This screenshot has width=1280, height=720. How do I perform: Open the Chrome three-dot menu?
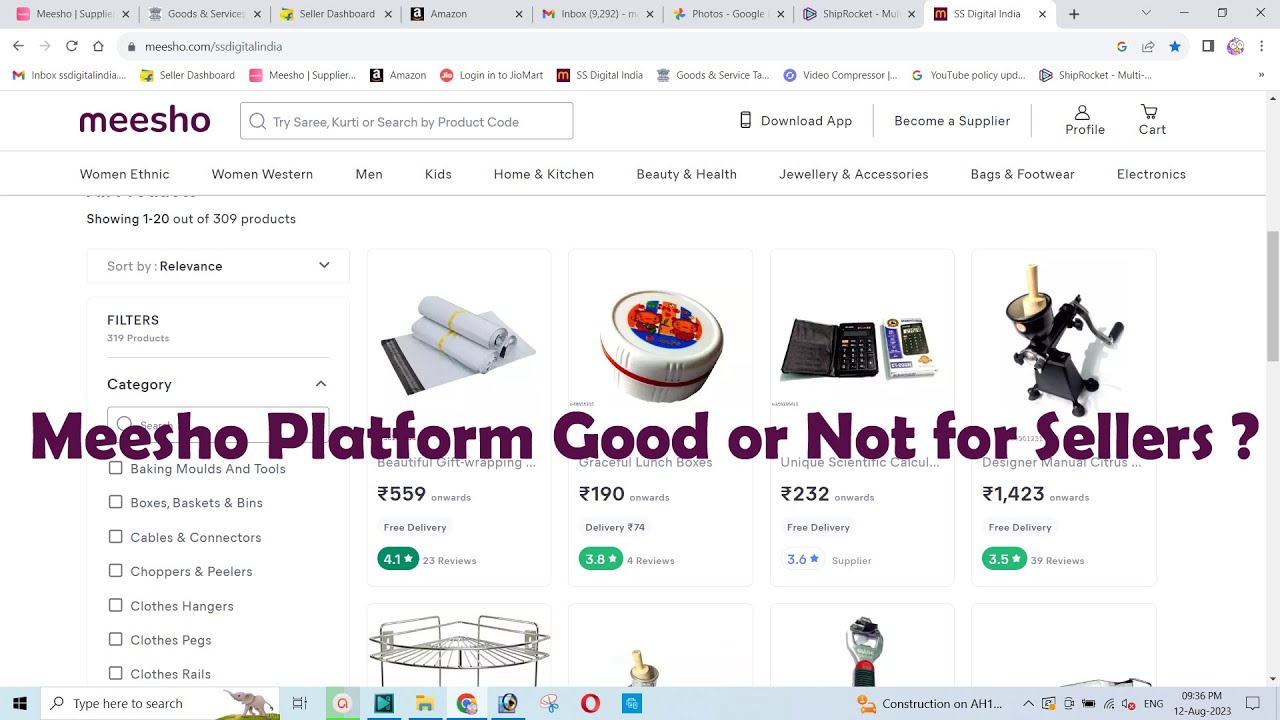click(x=1262, y=46)
